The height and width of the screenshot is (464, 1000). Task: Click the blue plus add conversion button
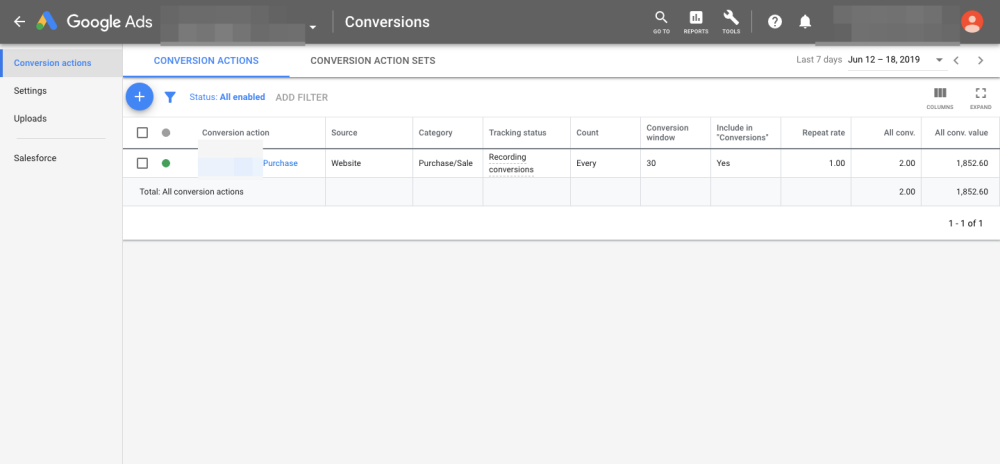click(x=139, y=97)
